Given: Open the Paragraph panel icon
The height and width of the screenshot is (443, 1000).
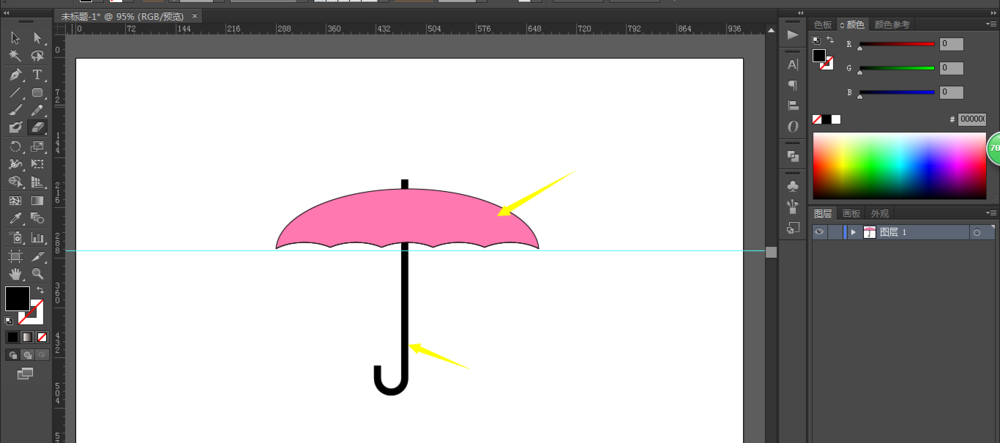Looking at the screenshot, I should (793, 85).
